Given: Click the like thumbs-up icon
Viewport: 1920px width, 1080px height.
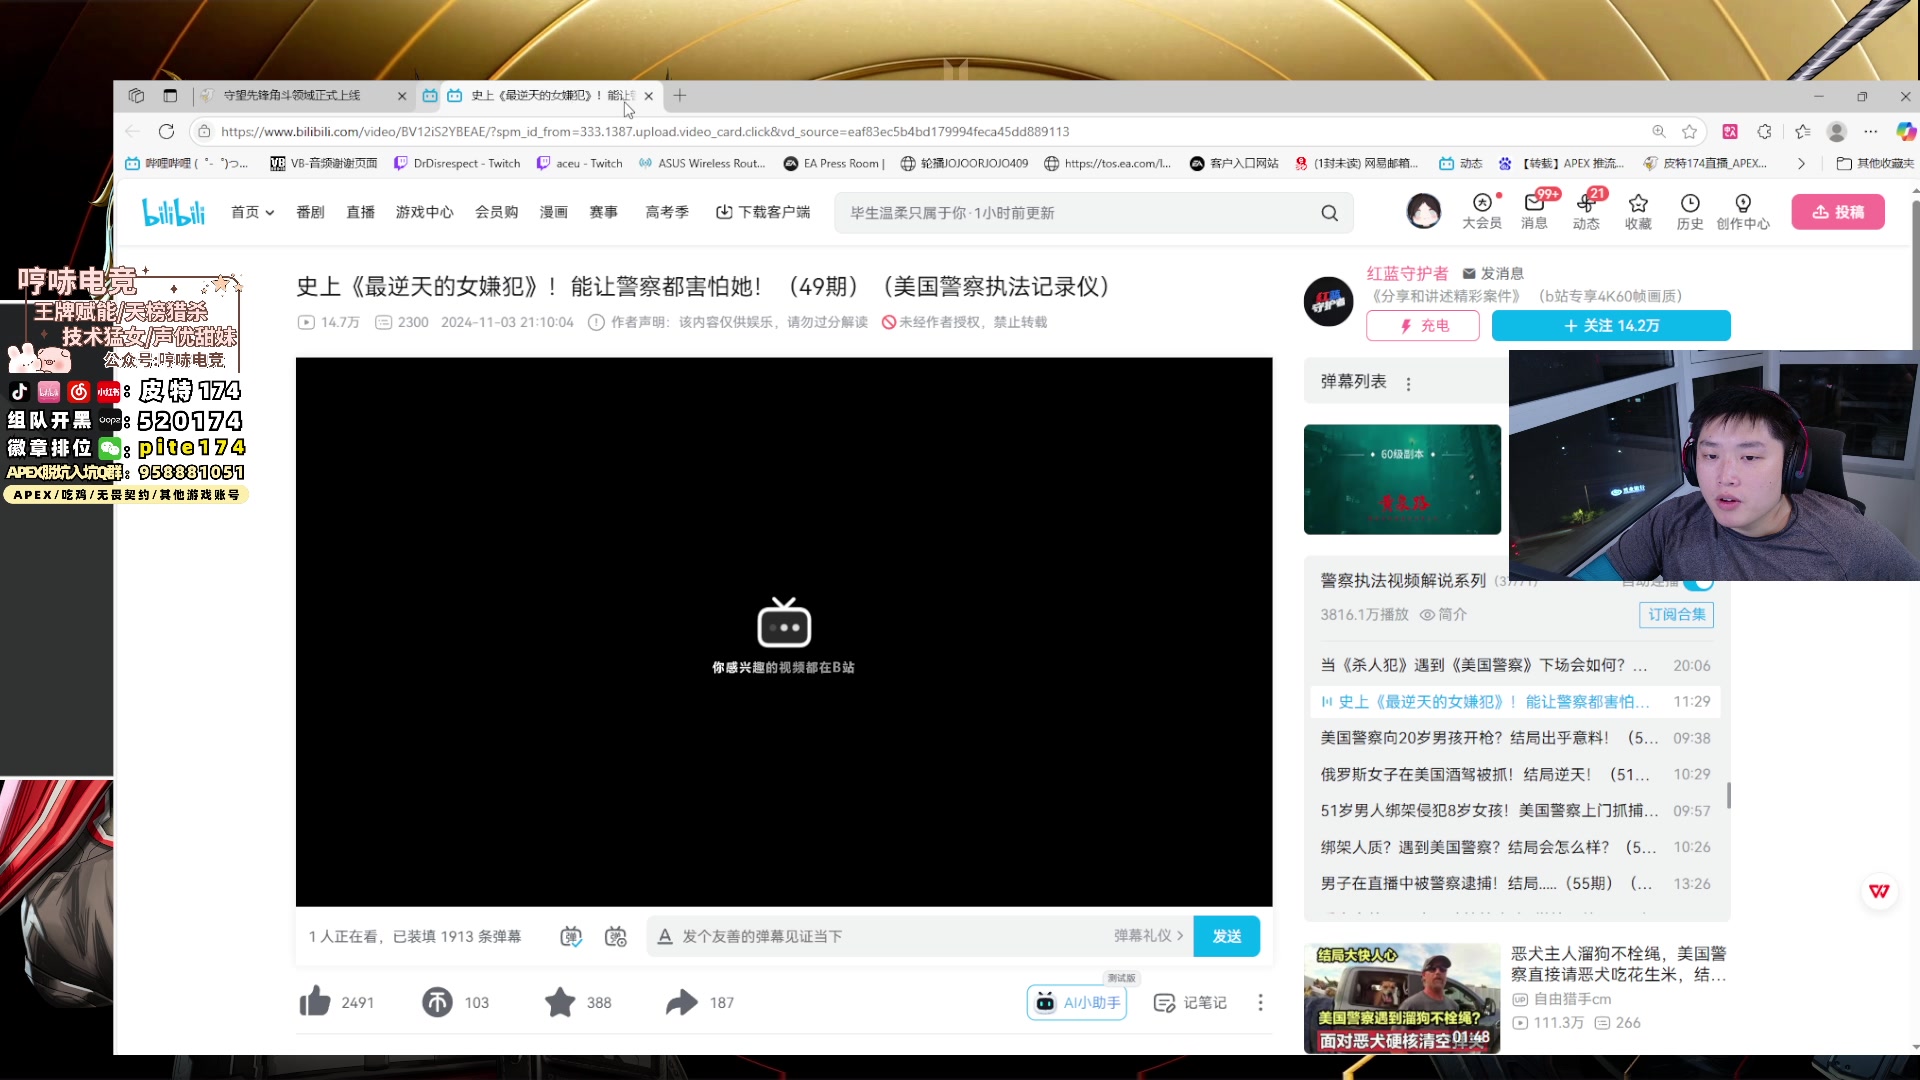Looking at the screenshot, I should [315, 1002].
